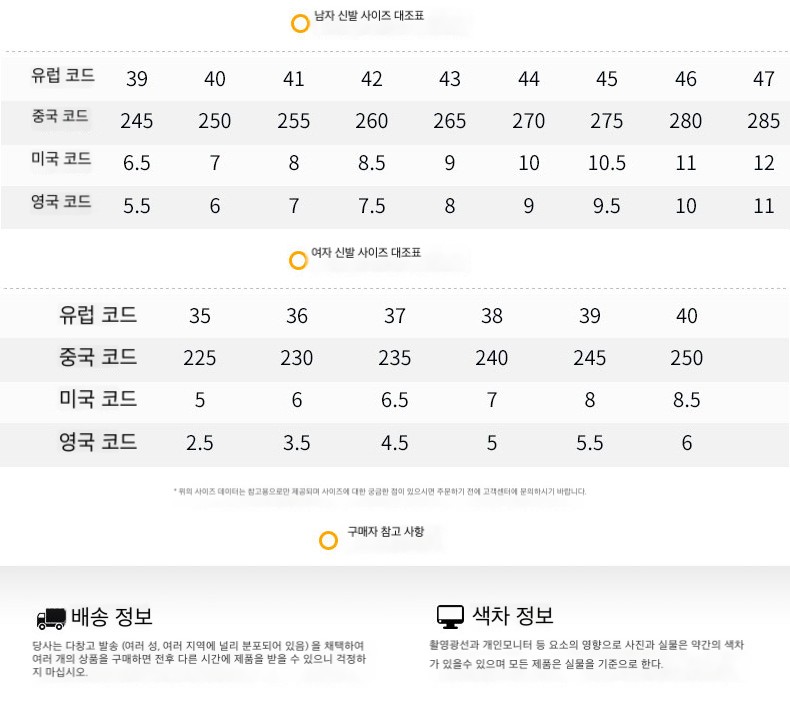Image resolution: width=790 pixels, height=728 pixels.
Task: Select the 색차 정보 heading
Action: click(x=513, y=616)
